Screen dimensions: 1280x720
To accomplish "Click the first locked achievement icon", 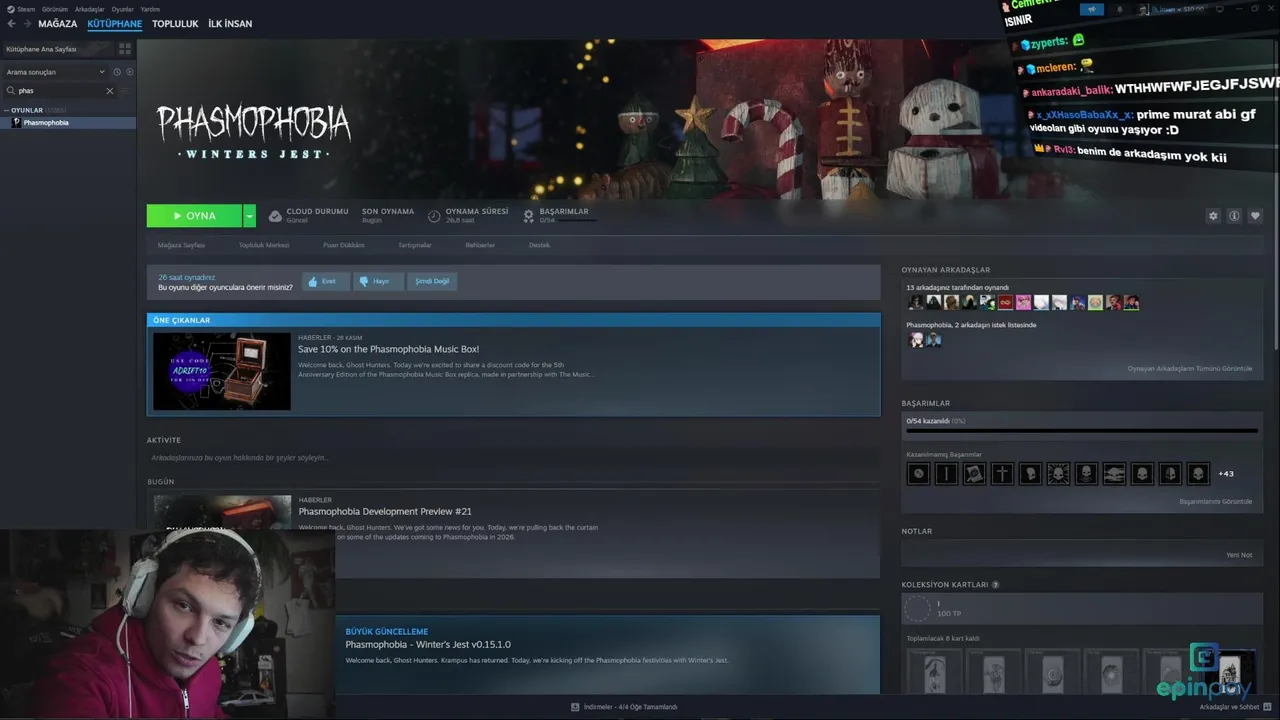I will pyautogui.click(x=918, y=474).
